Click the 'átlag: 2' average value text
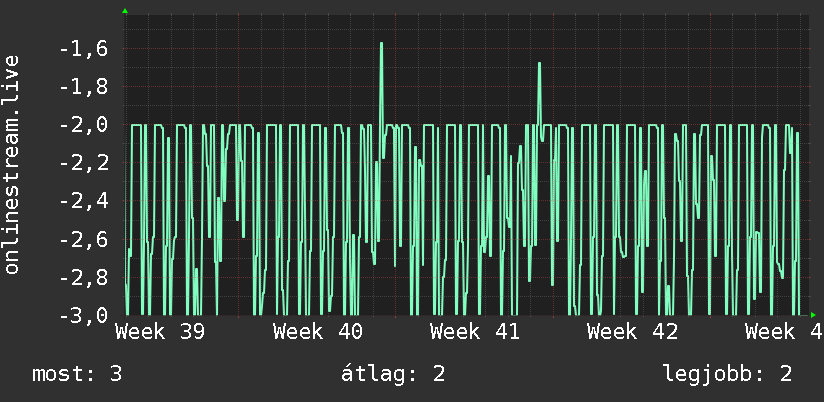 [x=393, y=374]
